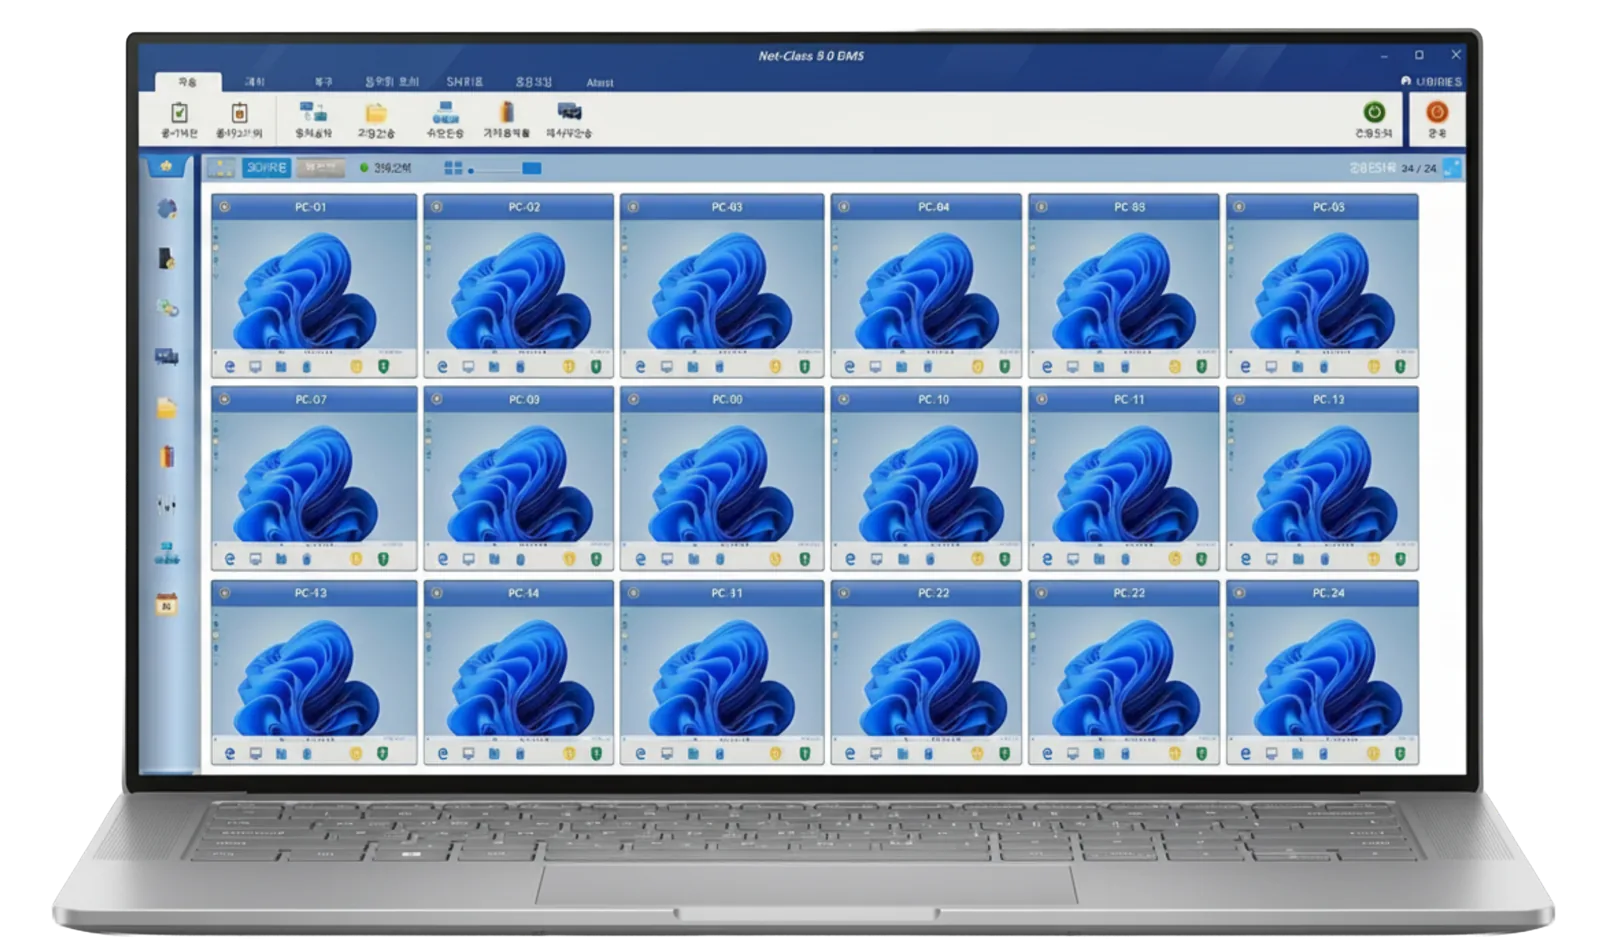The image size is (1600, 948).
Task: Click the green power button in the ribbon
Action: [1374, 112]
